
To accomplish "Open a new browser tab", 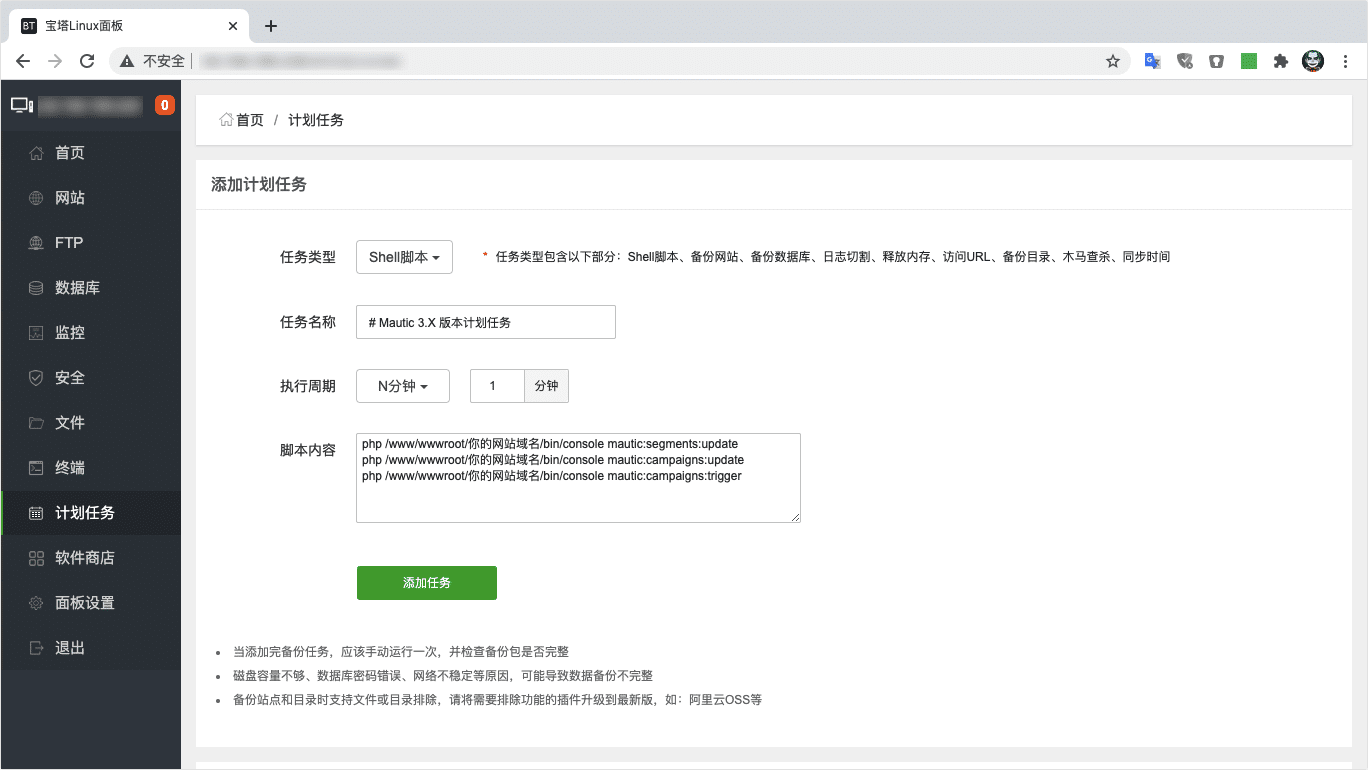I will pos(271,26).
